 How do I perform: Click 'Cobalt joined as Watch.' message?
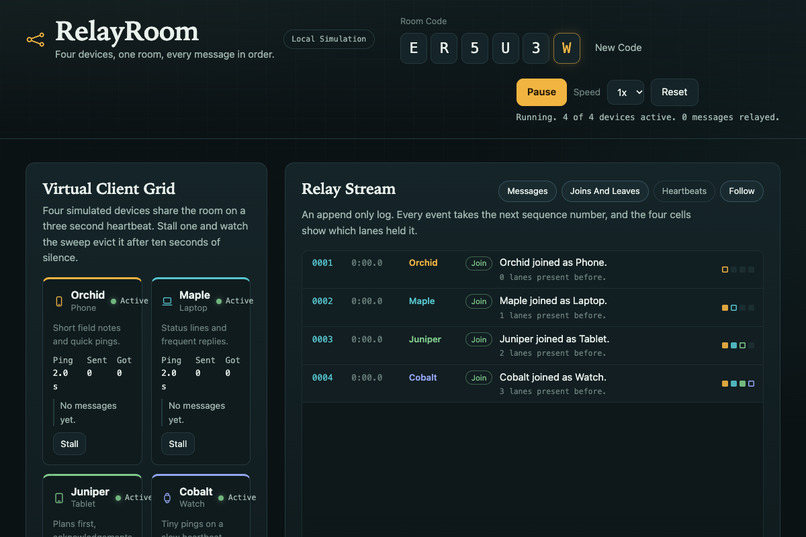[x=553, y=377]
